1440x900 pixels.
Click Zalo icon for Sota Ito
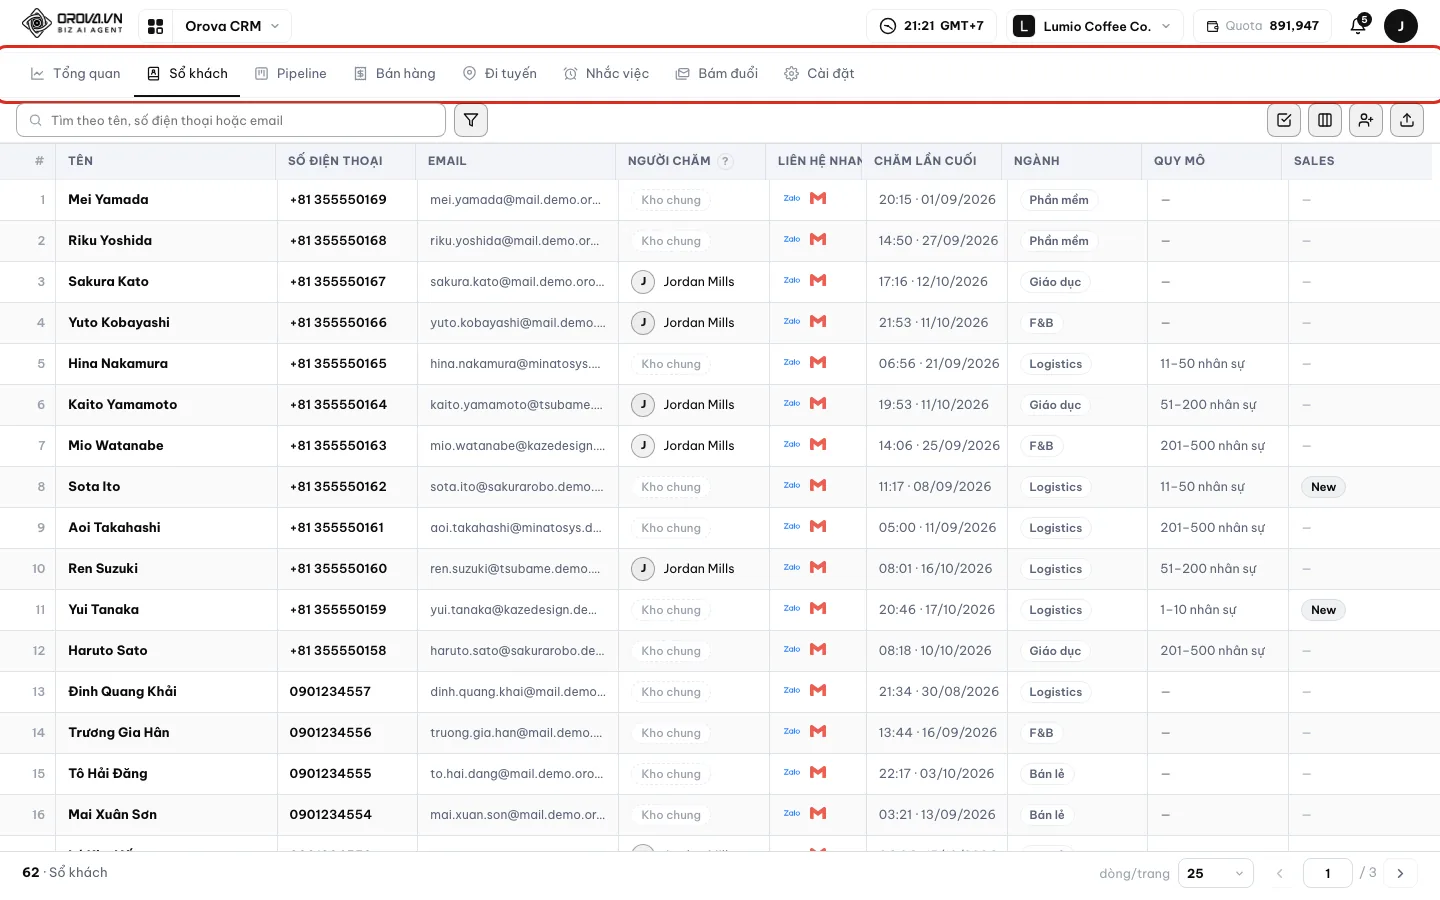click(792, 486)
